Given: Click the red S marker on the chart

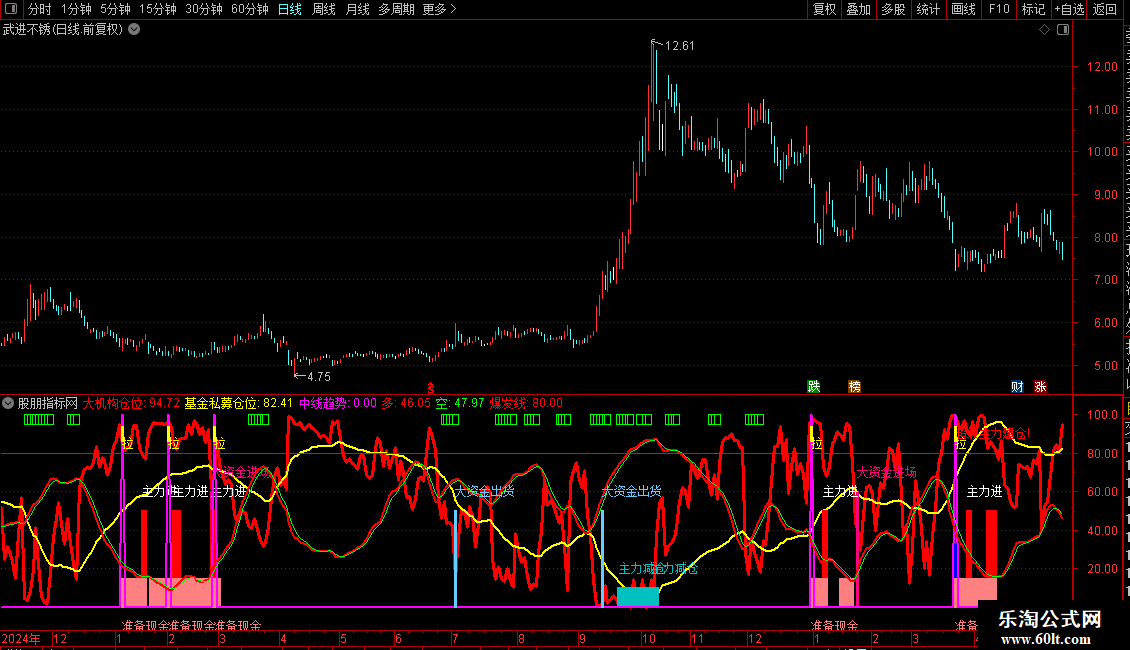Looking at the screenshot, I should 431,388.
